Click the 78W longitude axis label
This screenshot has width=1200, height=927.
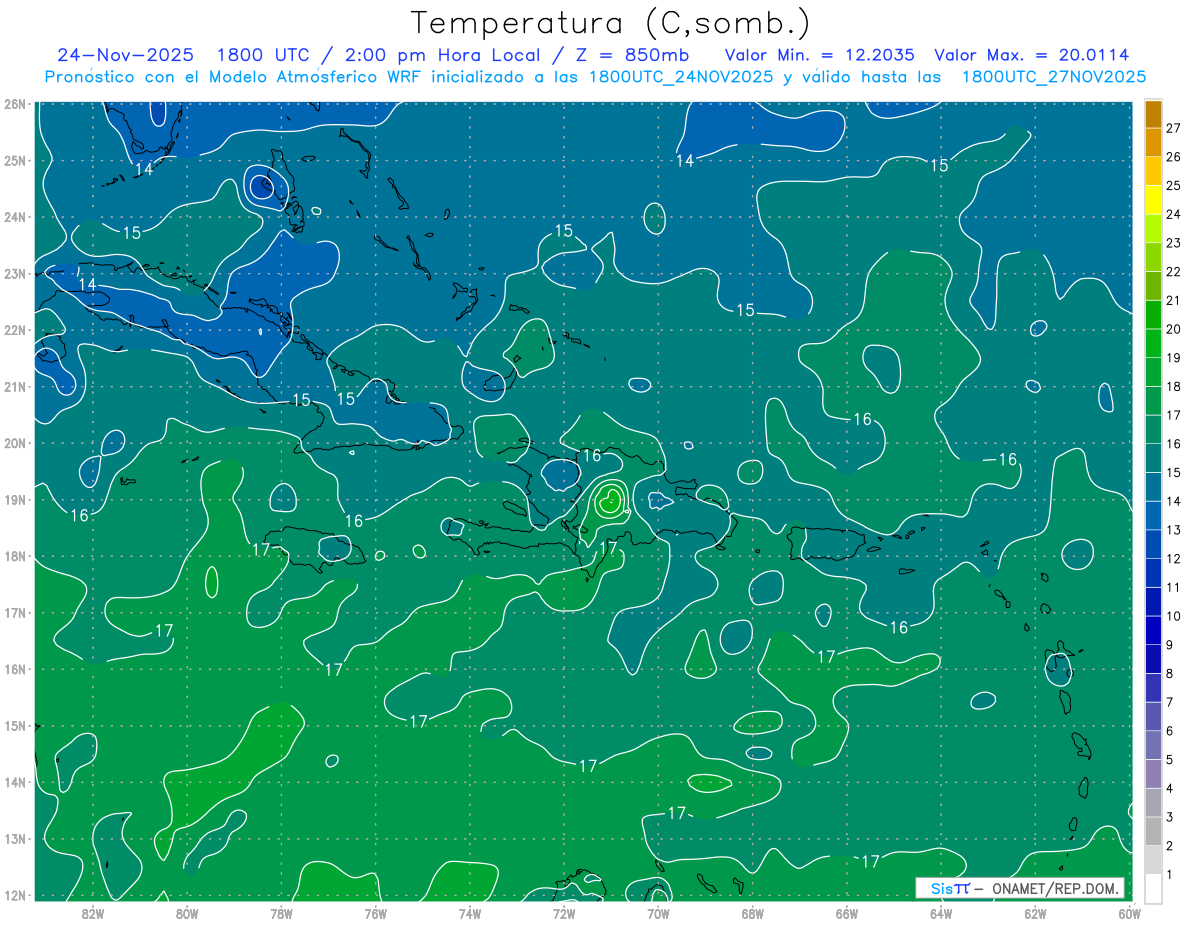pos(281,913)
